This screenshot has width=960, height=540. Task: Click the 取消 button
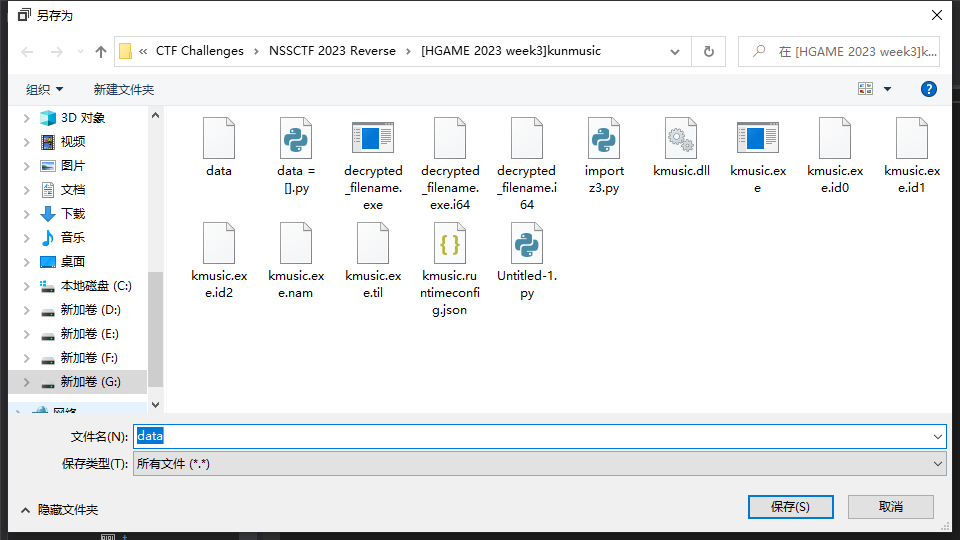pyautogui.click(x=890, y=507)
